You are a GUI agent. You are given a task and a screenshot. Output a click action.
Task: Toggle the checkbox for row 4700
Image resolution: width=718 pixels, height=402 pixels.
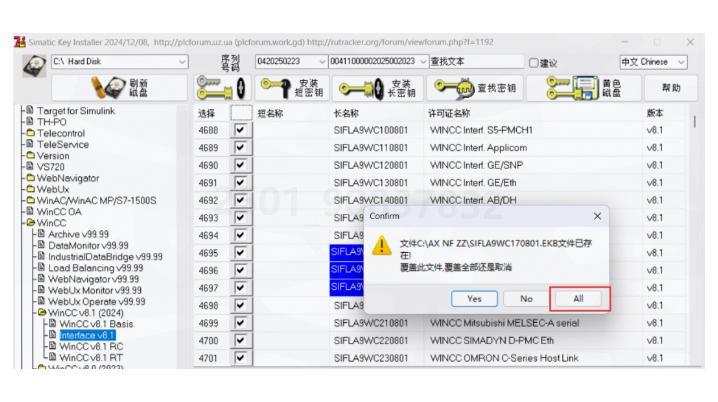(x=240, y=340)
